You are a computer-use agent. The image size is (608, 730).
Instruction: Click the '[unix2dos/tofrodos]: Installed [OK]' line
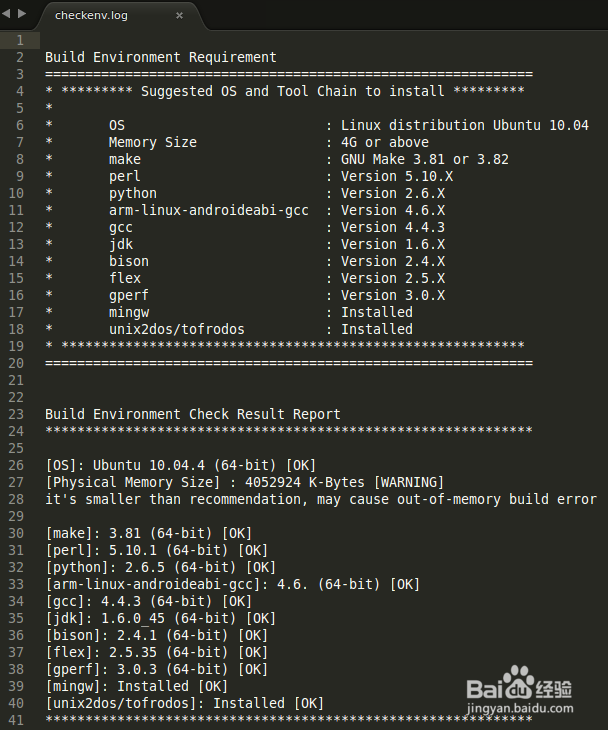tap(184, 703)
